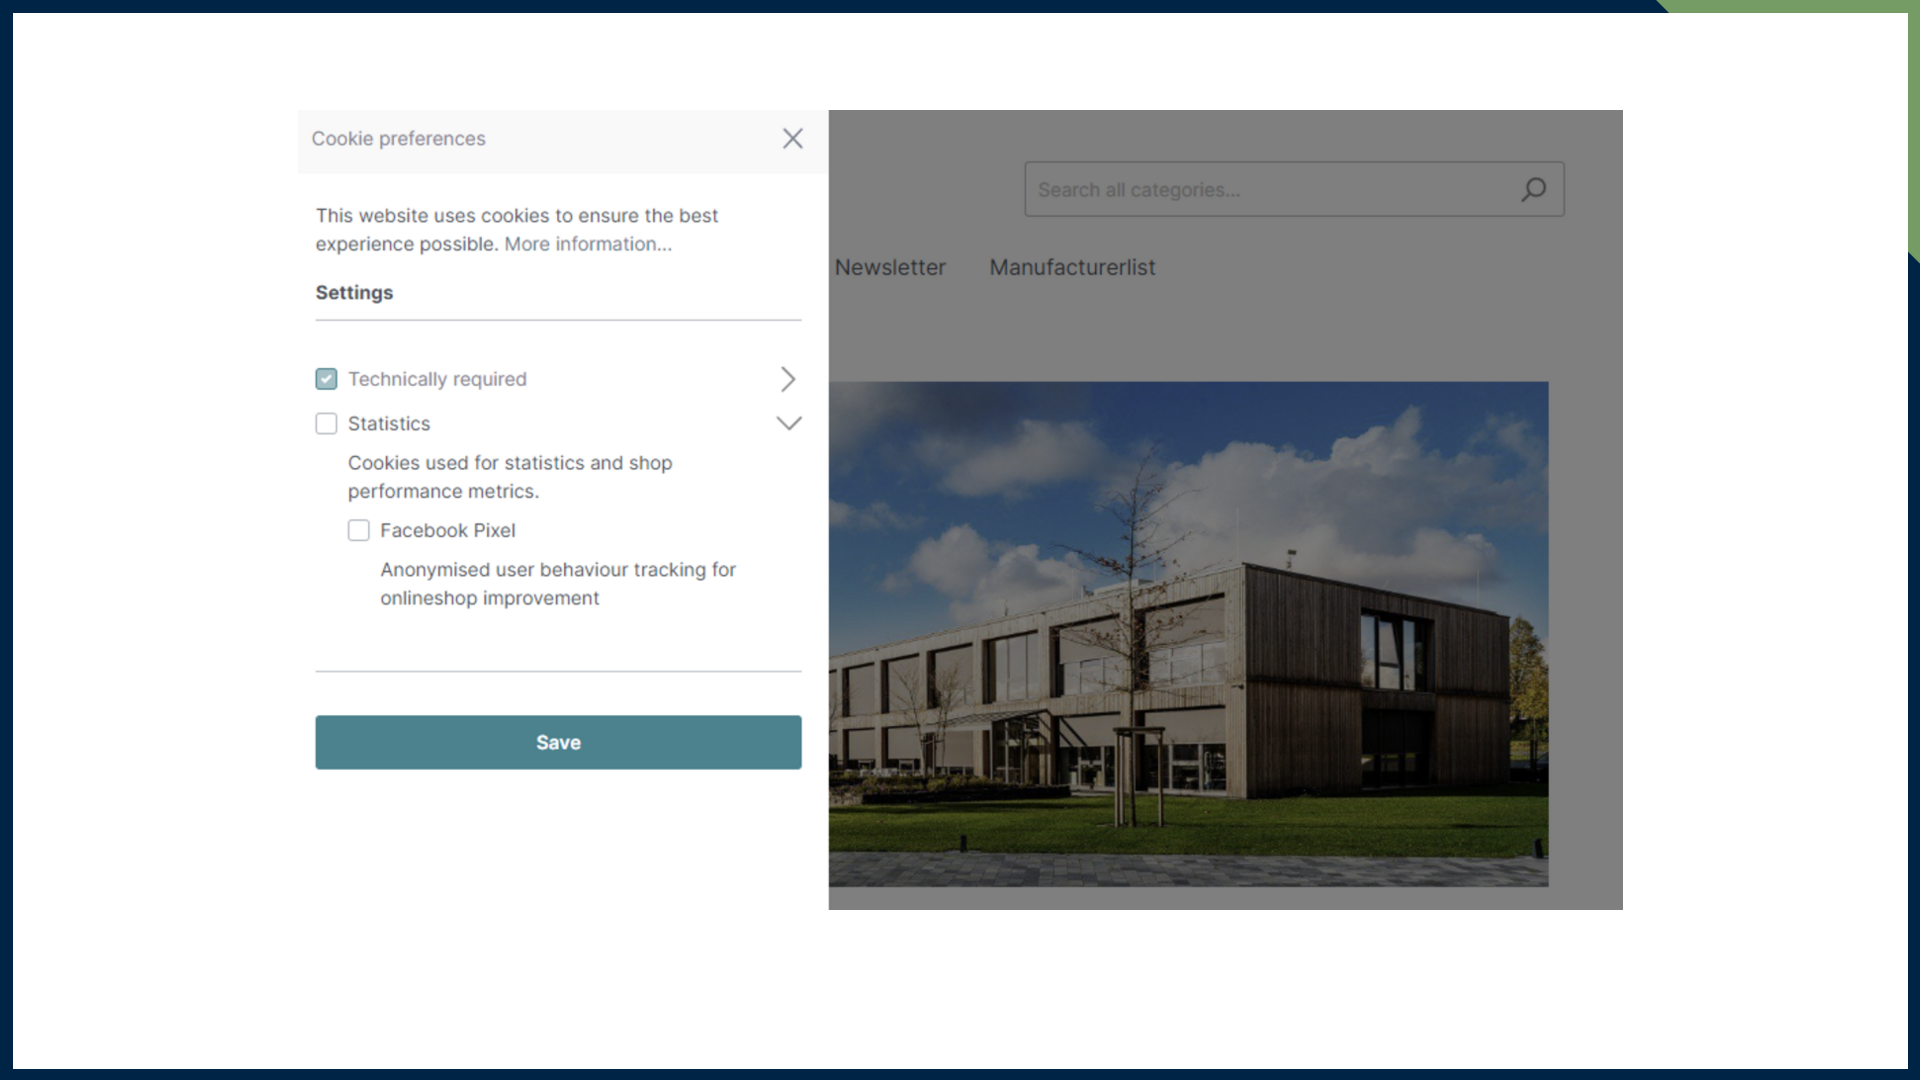Open the Newsletter page
The height and width of the screenshot is (1080, 1920).
890,267
